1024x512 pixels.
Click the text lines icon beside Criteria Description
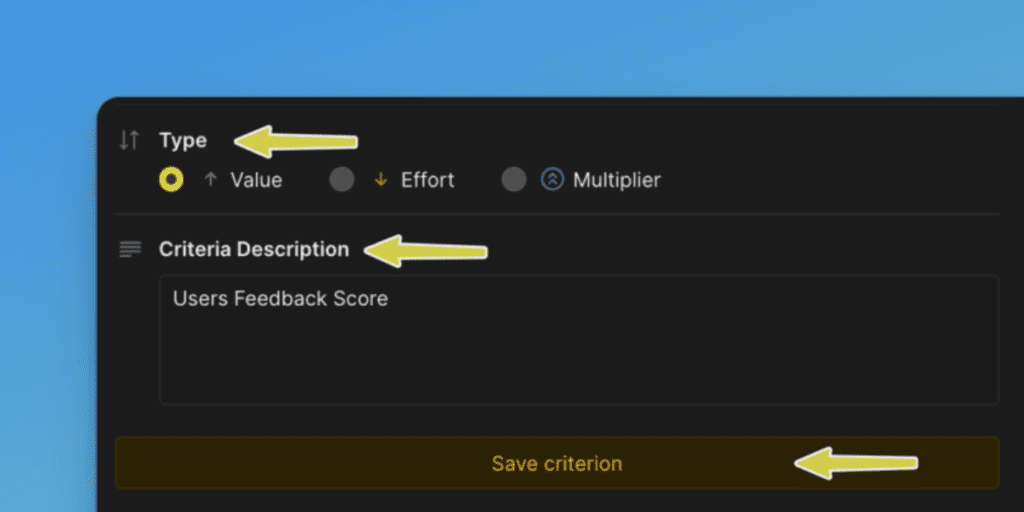tap(130, 249)
